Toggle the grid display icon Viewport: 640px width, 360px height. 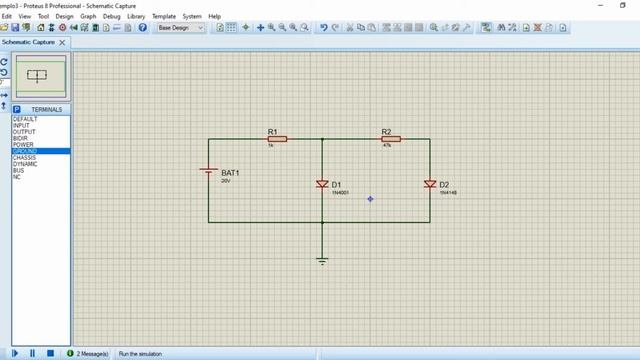point(231,27)
